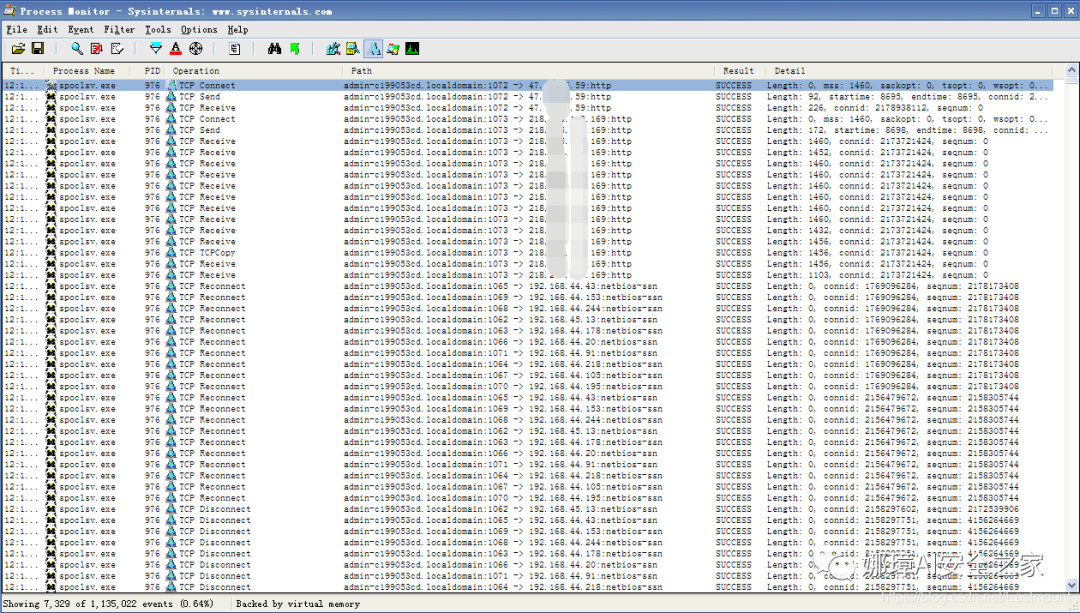
Task: Click the Open log file icon
Action: [x=19, y=48]
